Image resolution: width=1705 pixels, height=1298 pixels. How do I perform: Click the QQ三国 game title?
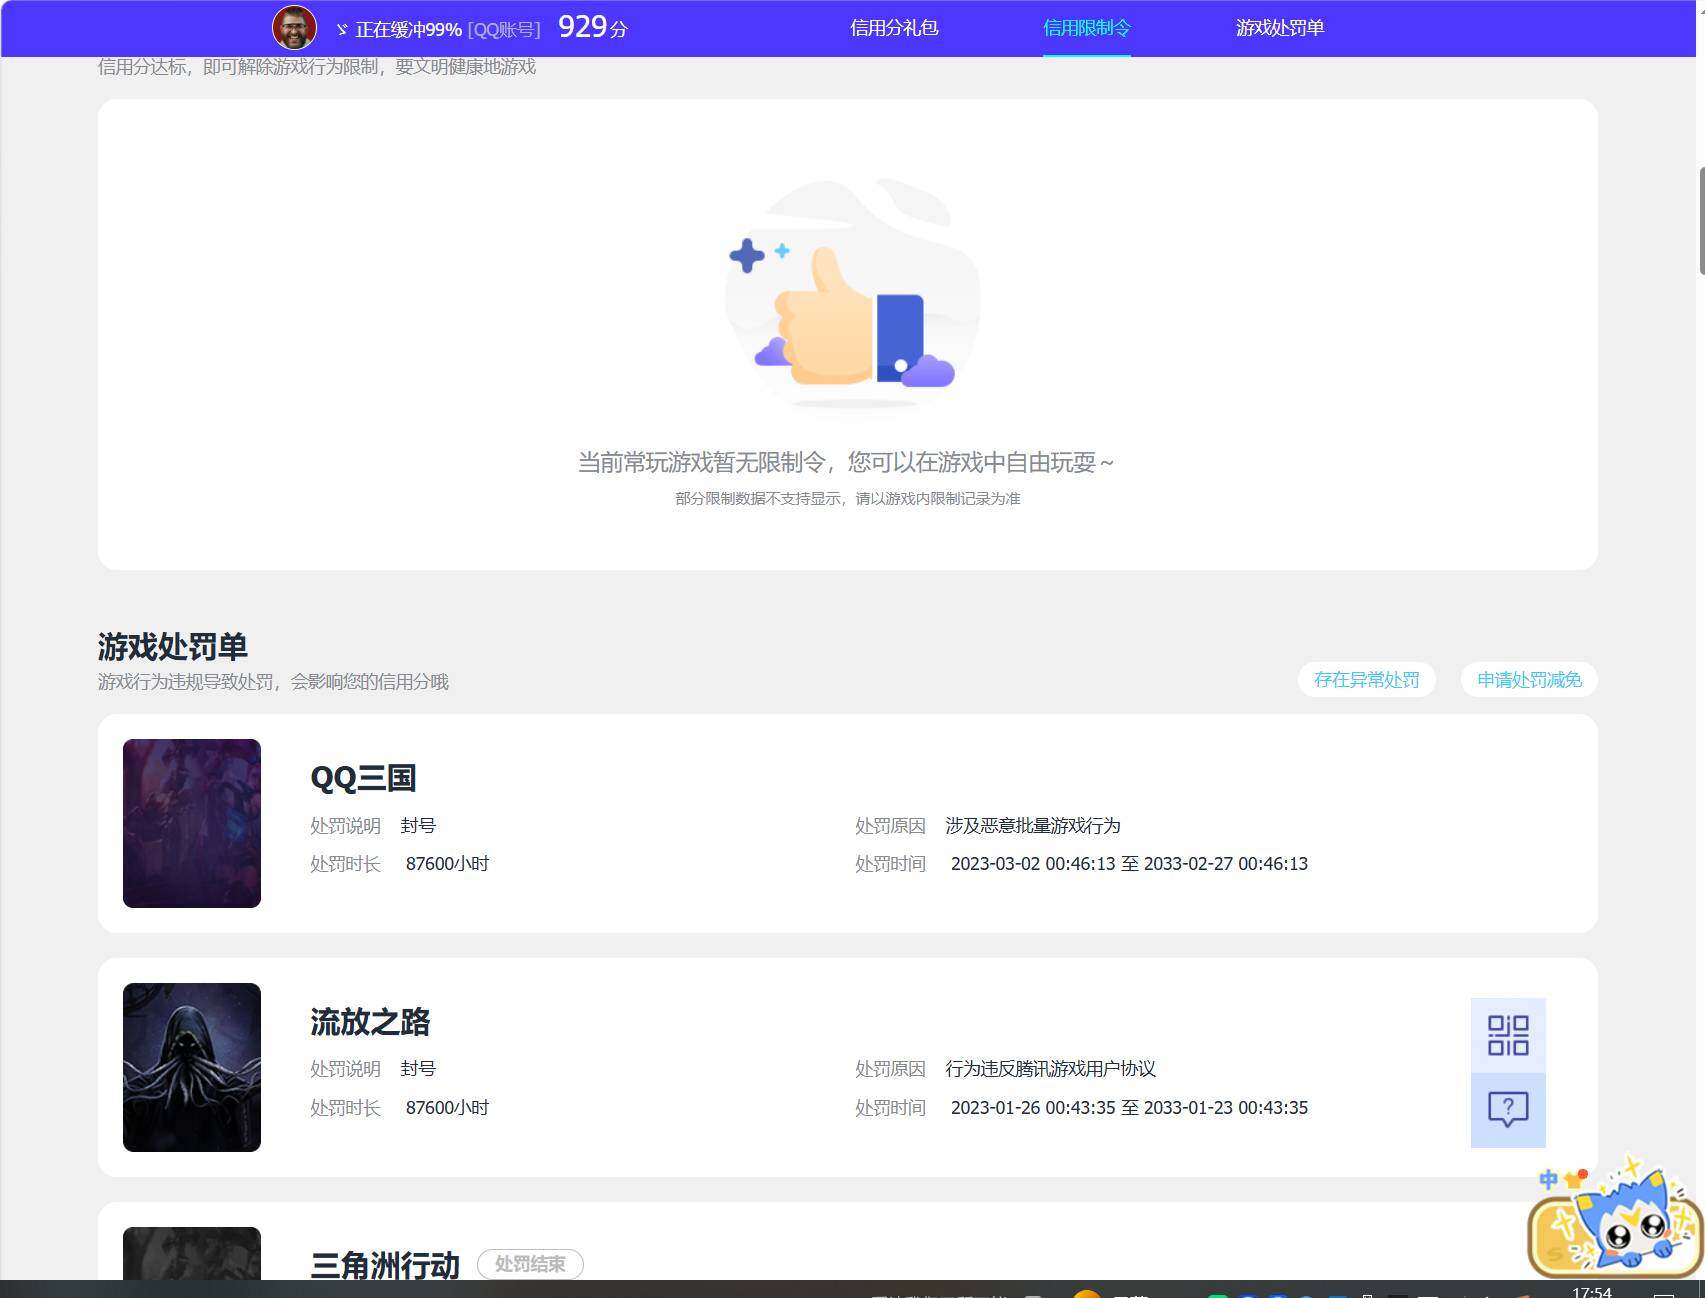tap(363, 778)
